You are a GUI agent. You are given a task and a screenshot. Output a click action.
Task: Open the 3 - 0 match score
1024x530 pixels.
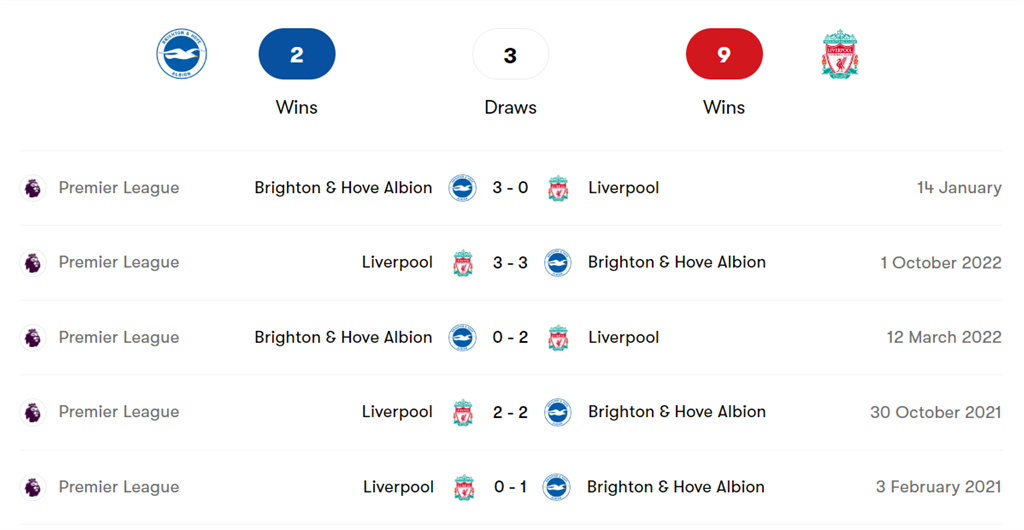pyautogui.click(x=510, y=188)
